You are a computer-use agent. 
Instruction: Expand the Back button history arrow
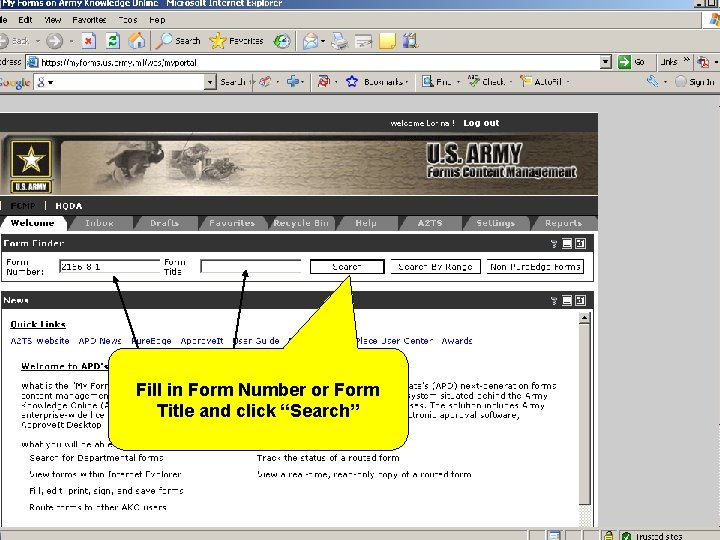(38, 41)
